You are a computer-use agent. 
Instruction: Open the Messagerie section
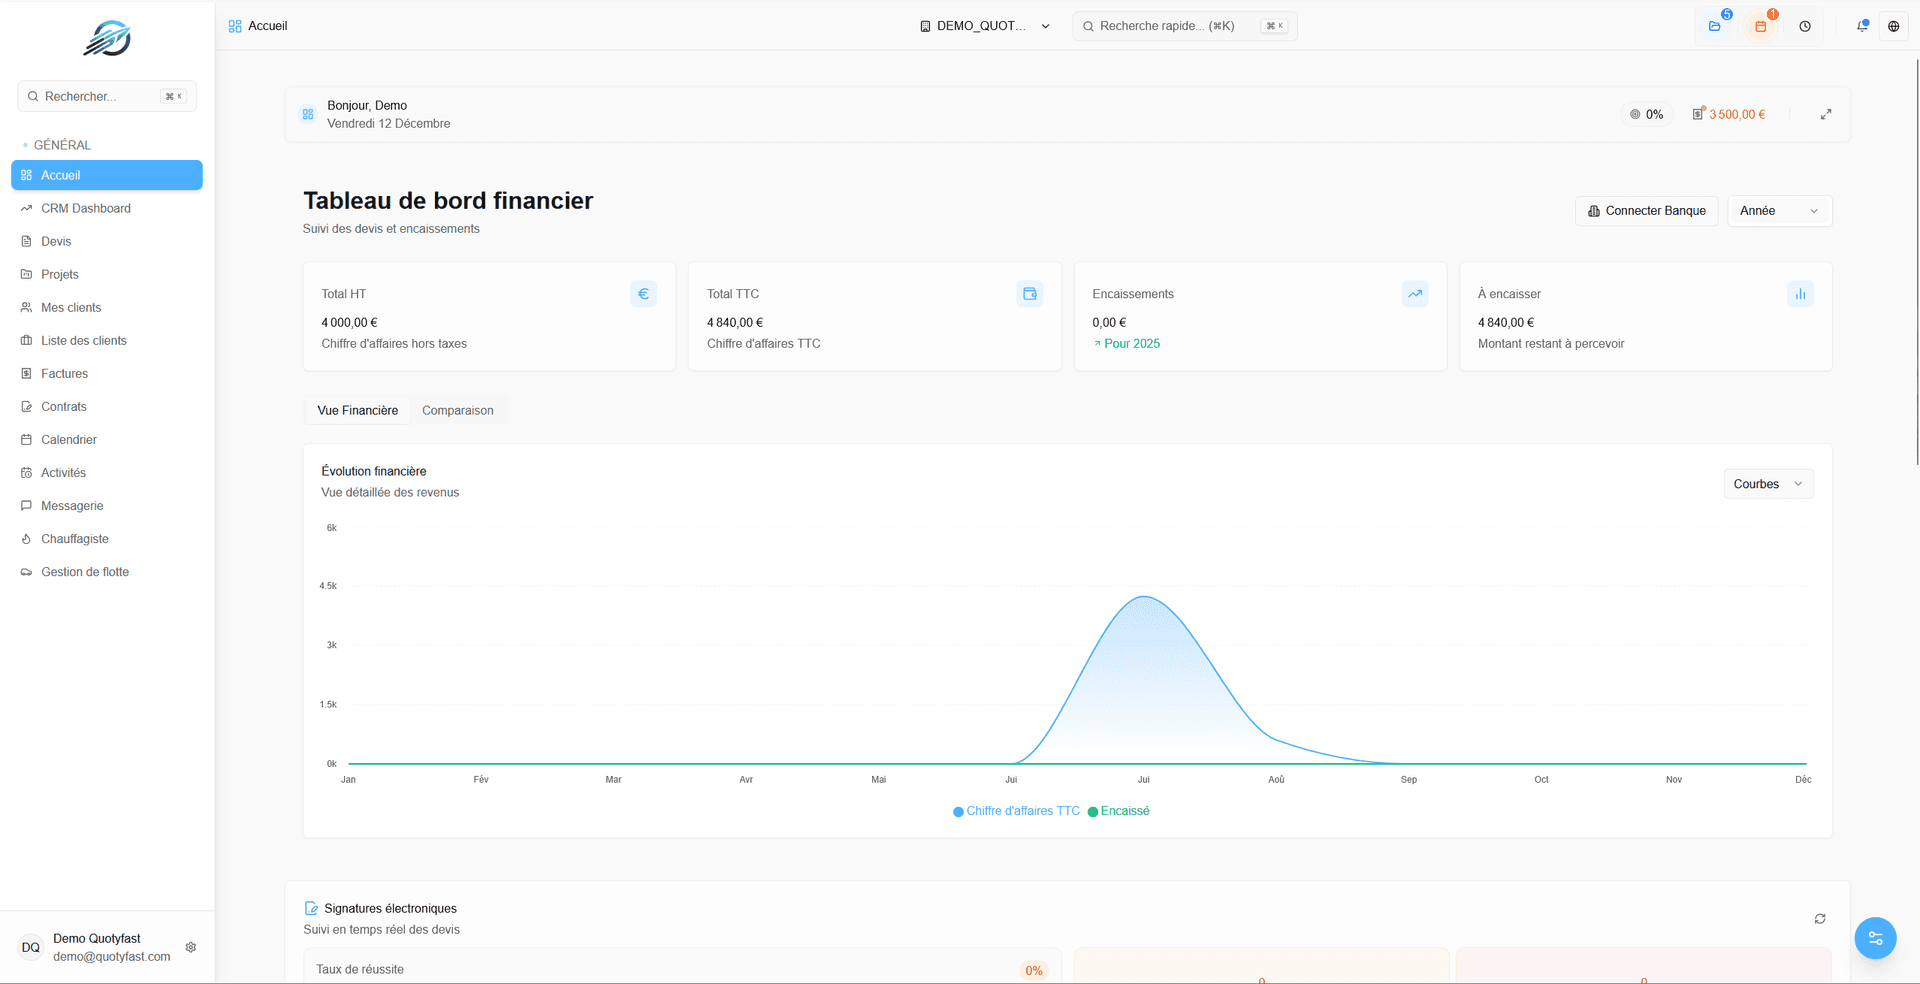point(73,505)
